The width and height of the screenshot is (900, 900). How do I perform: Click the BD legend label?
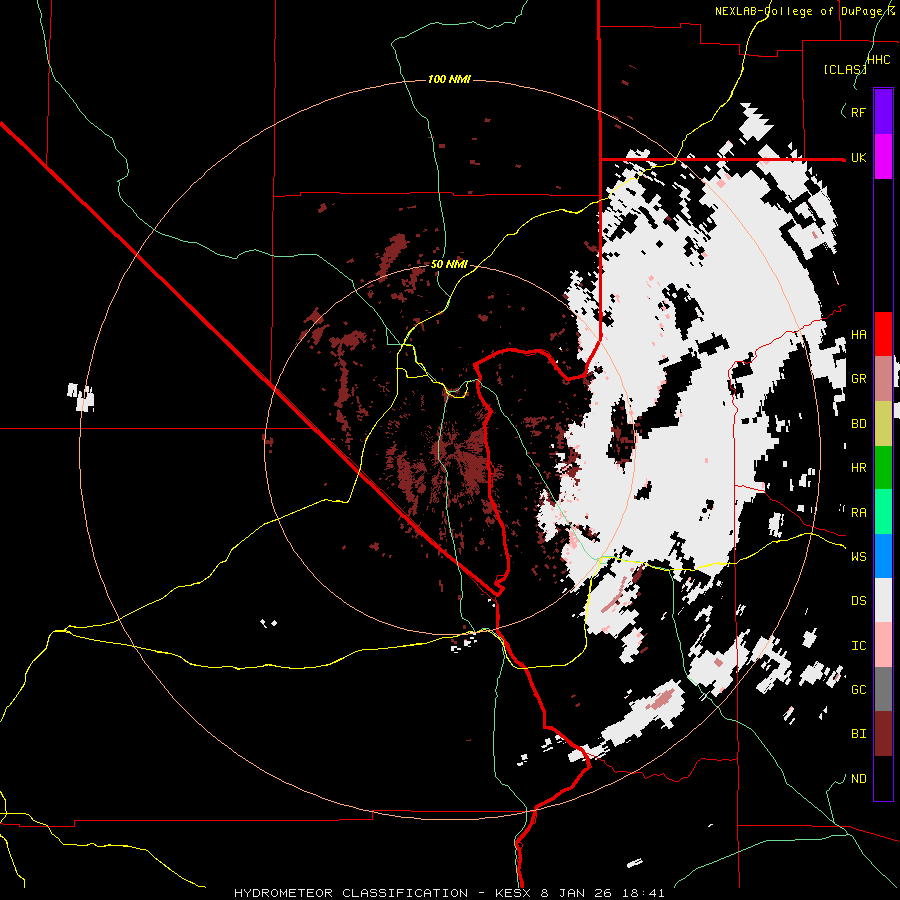(x=858, y=424)
